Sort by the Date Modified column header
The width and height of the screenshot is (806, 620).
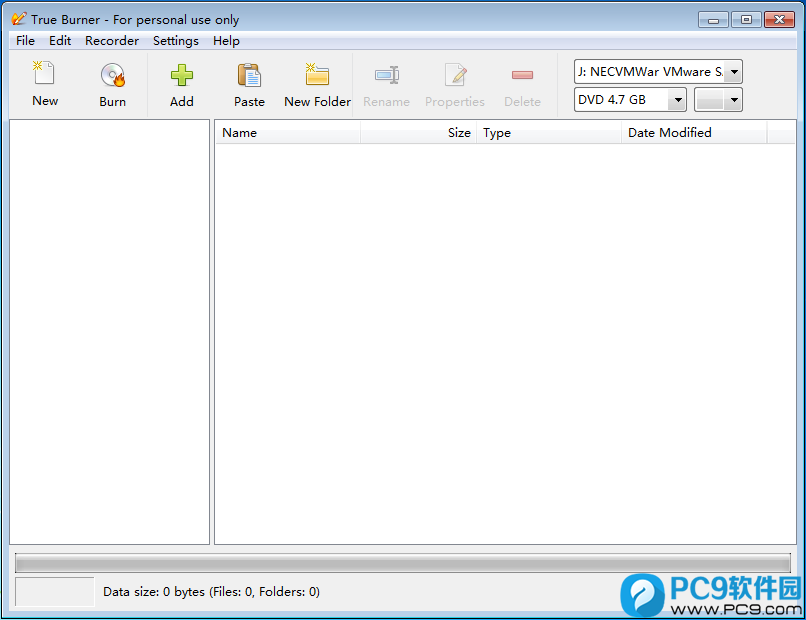tap(694, 133)
